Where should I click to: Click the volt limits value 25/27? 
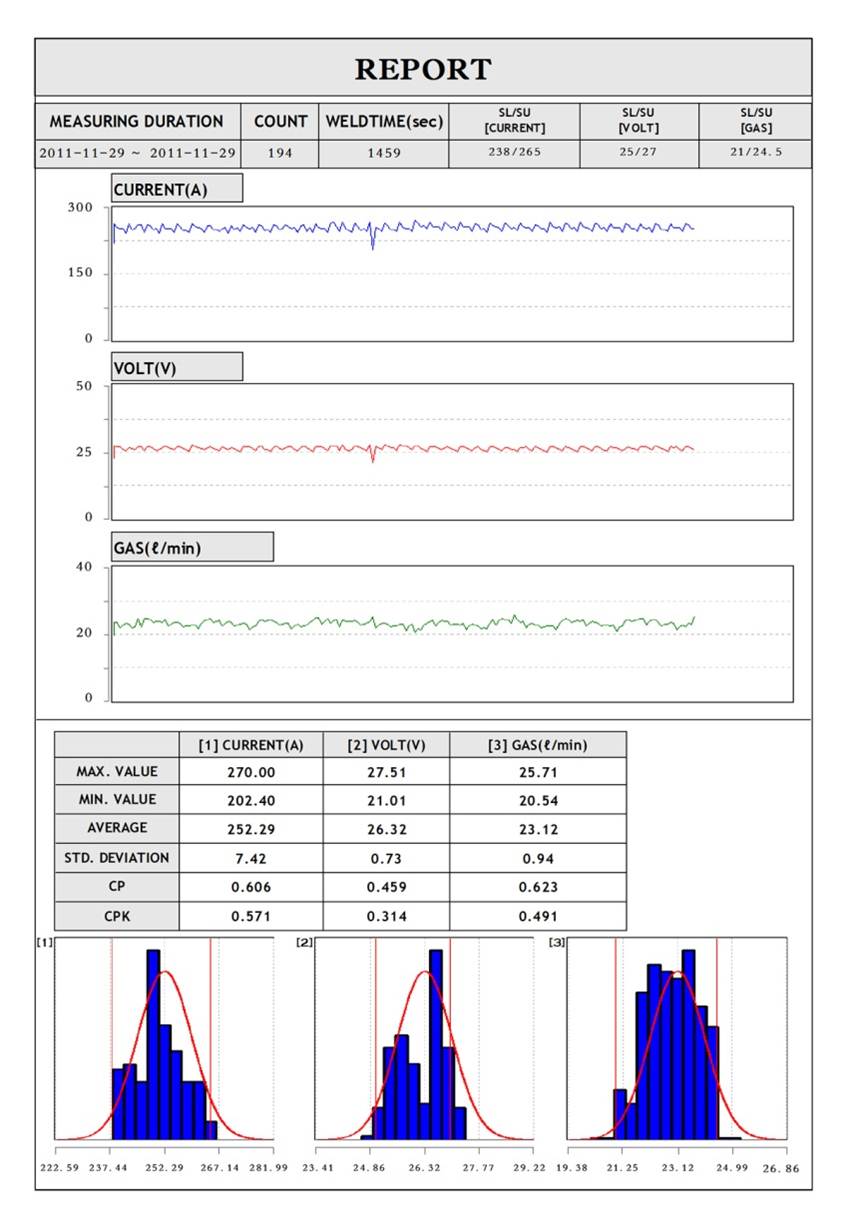pos(639,154)
